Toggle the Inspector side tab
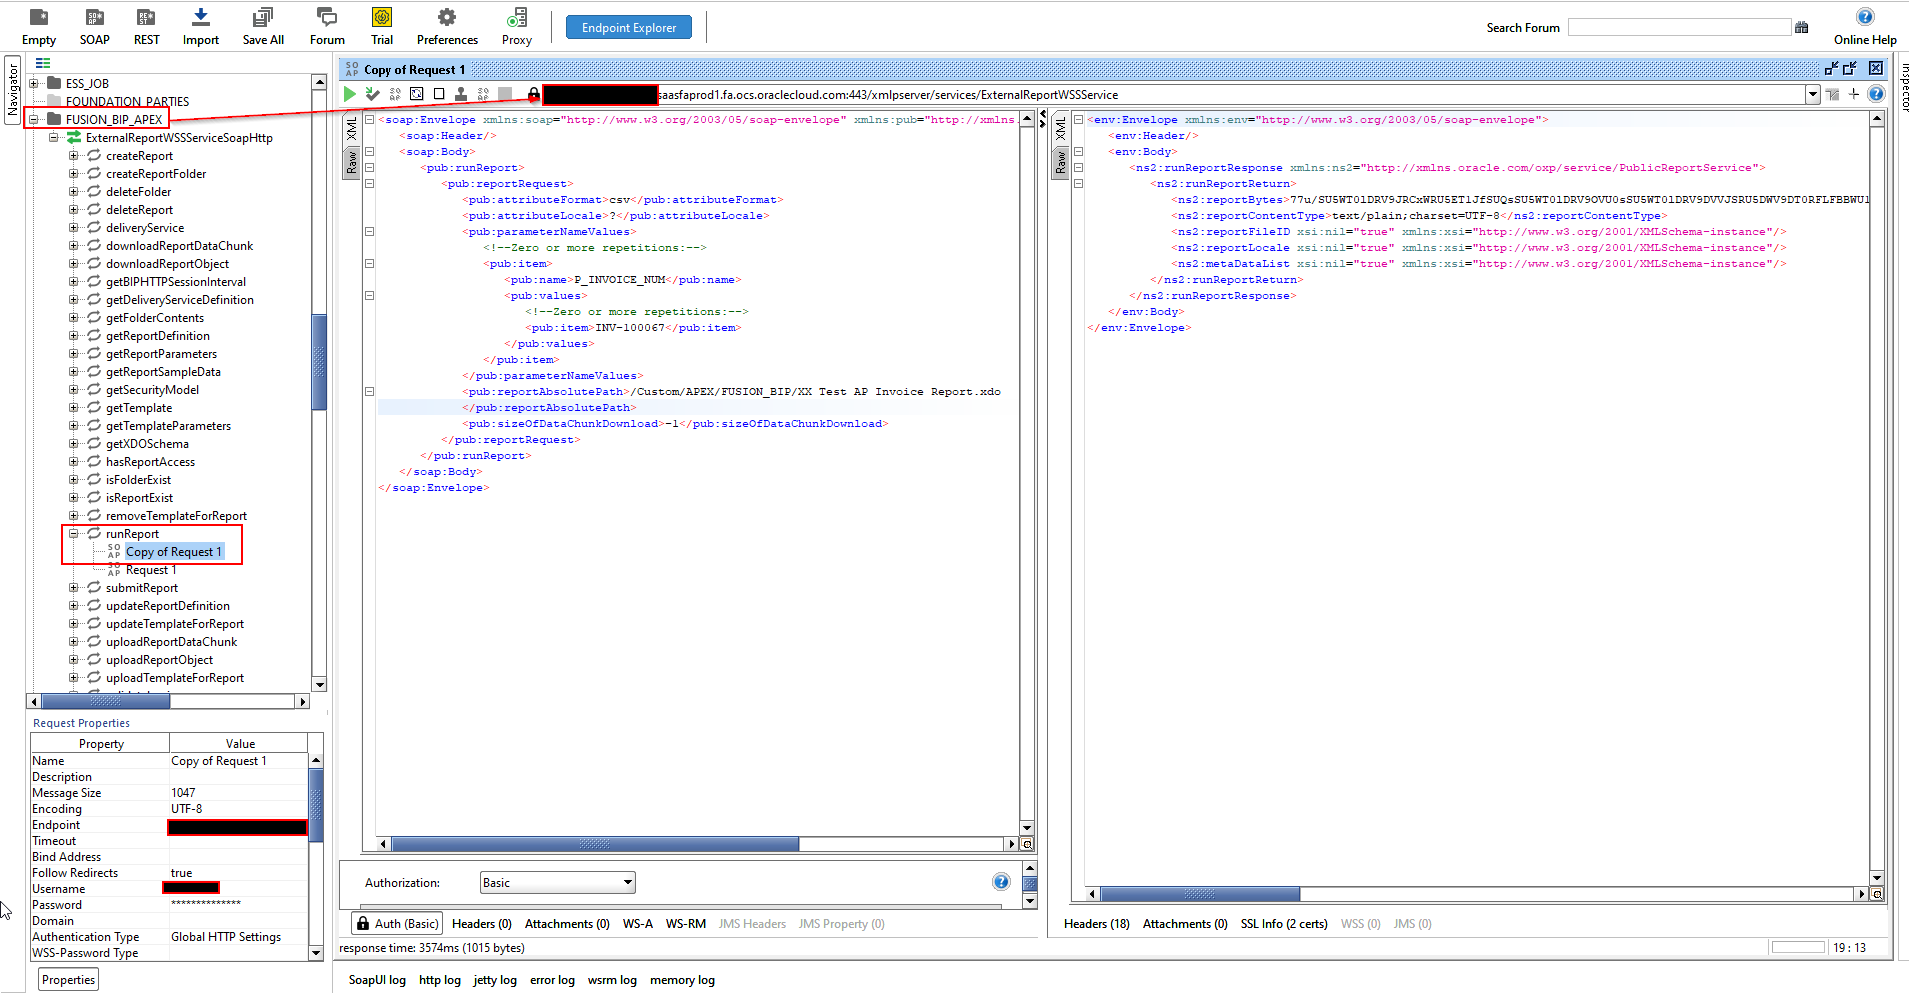 click(x=1903, y=86)
